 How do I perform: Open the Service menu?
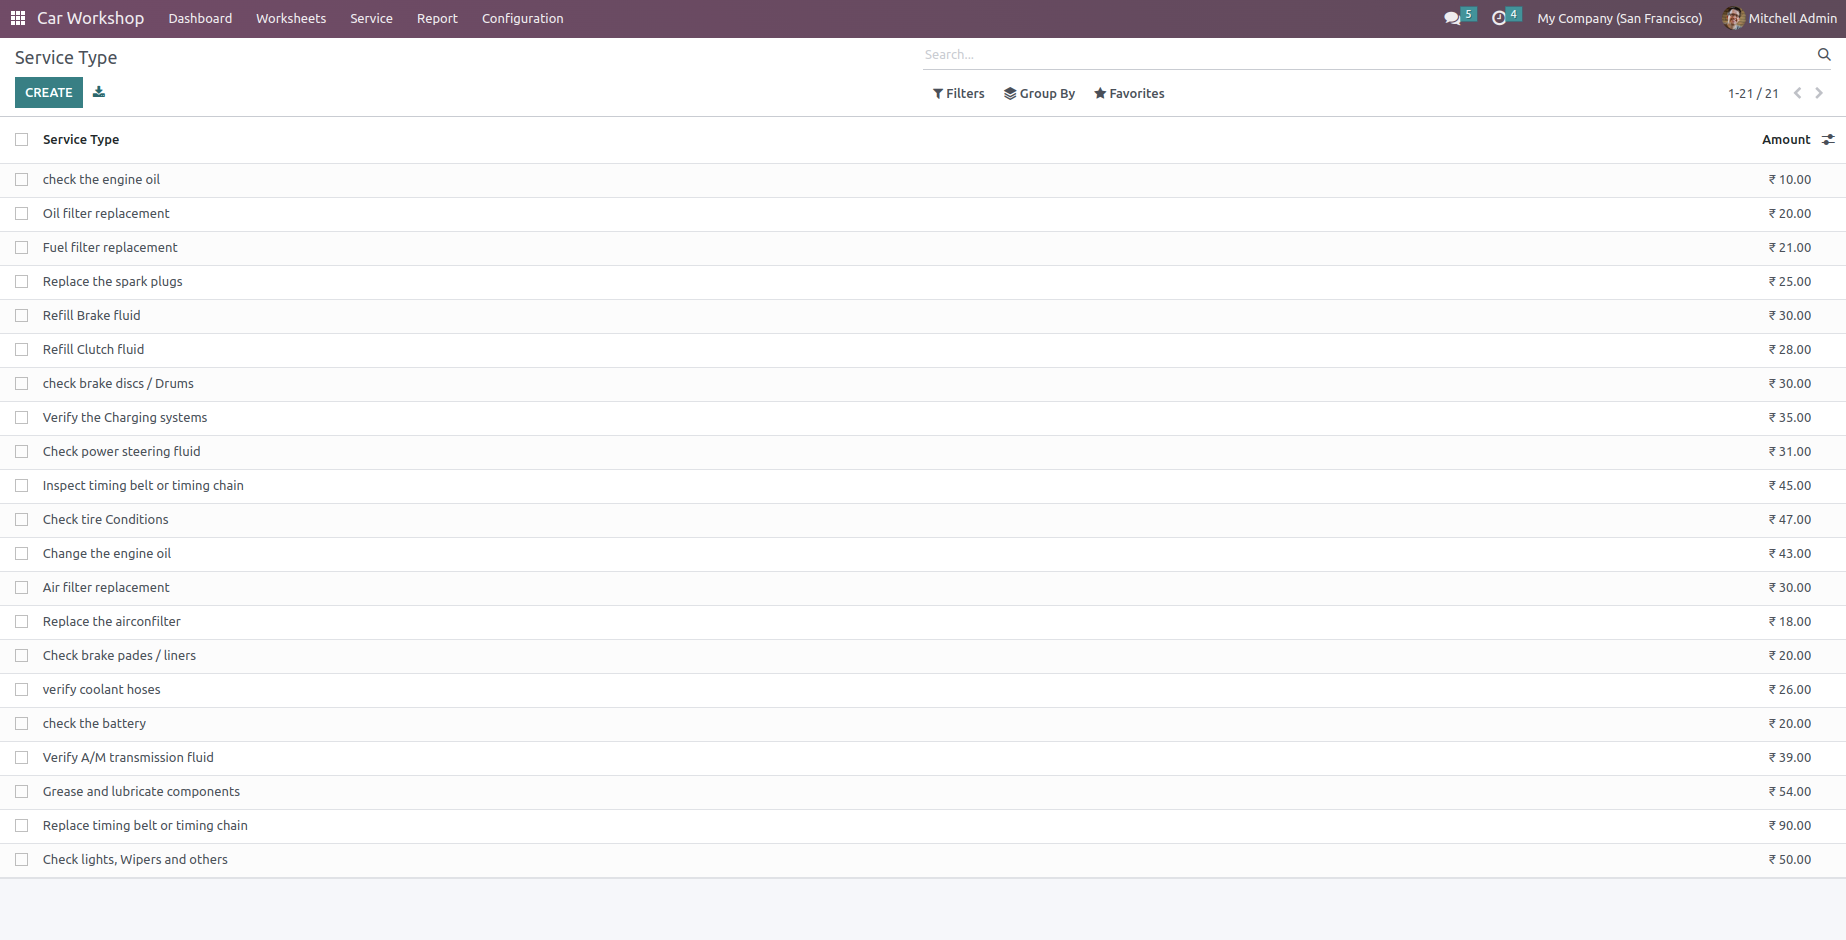tap(371, 18)
